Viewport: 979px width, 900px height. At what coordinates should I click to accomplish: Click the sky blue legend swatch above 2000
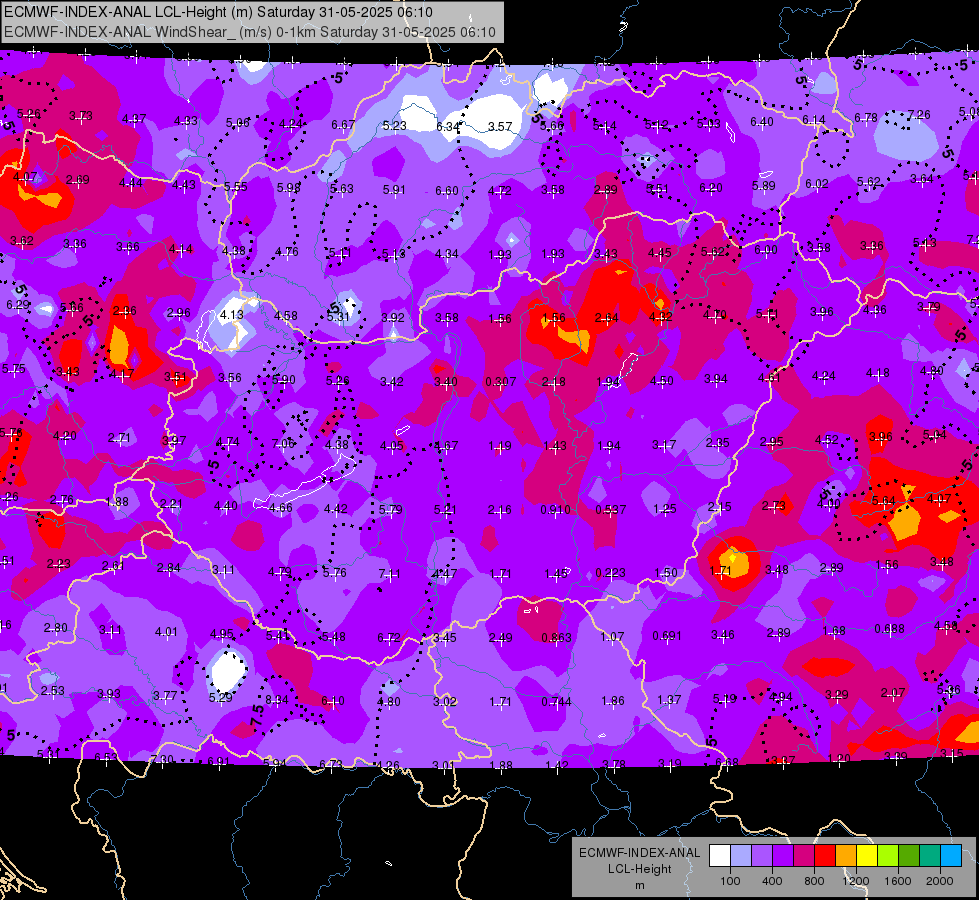pos(951,856)
